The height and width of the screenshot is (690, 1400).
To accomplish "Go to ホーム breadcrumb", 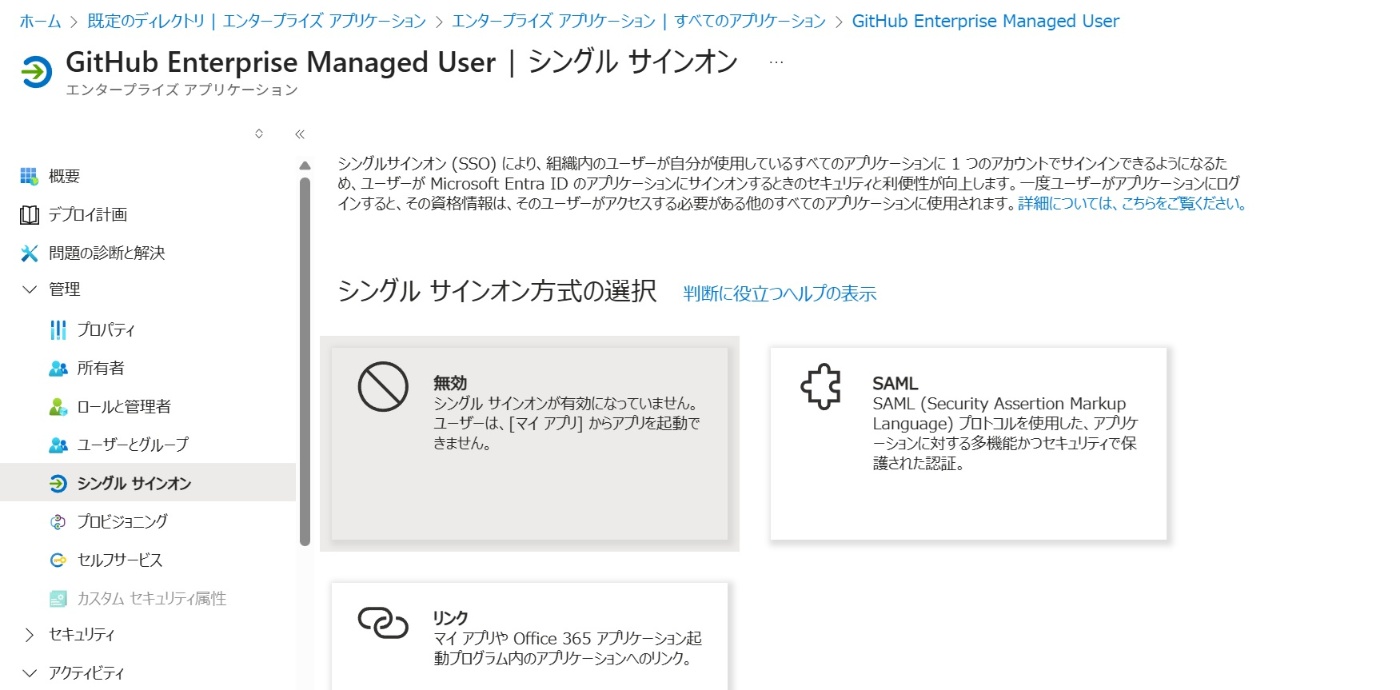I will [40, 21].
